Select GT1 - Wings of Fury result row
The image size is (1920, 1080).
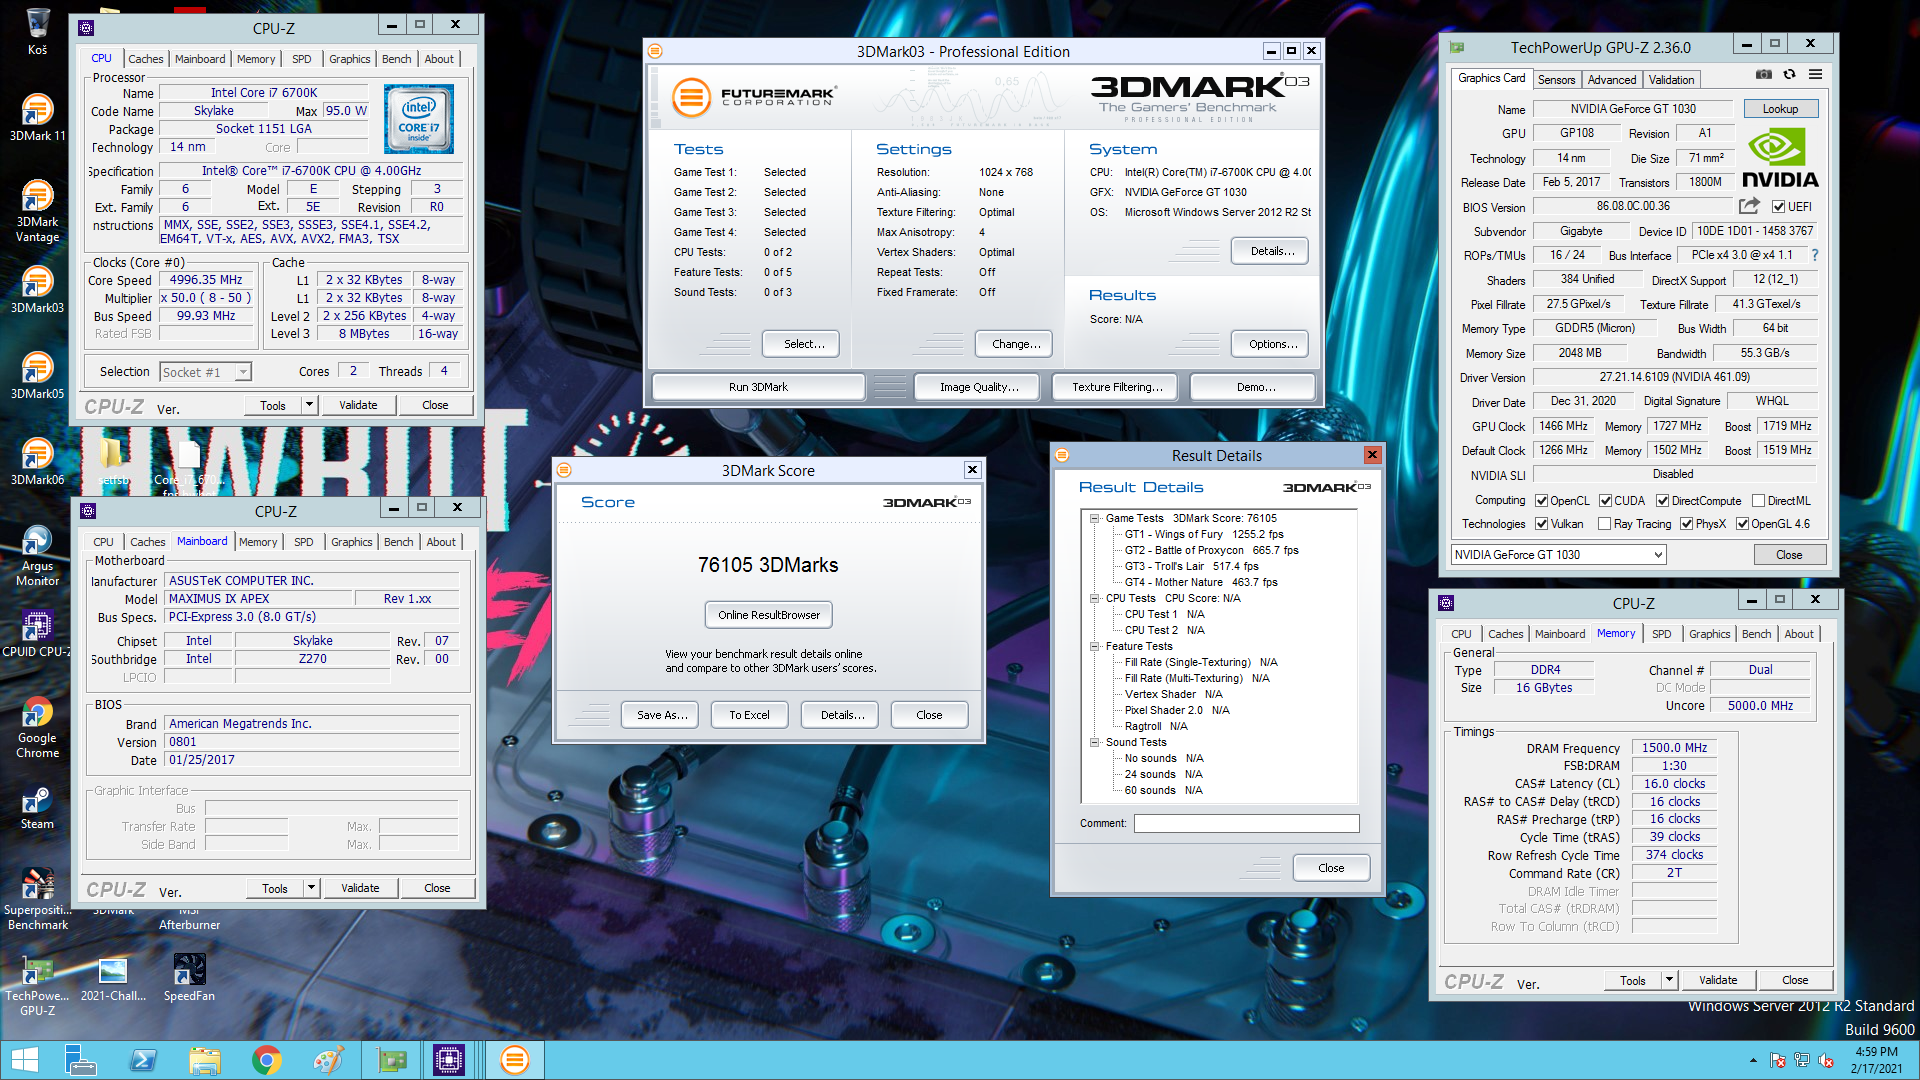(1204, 534)
